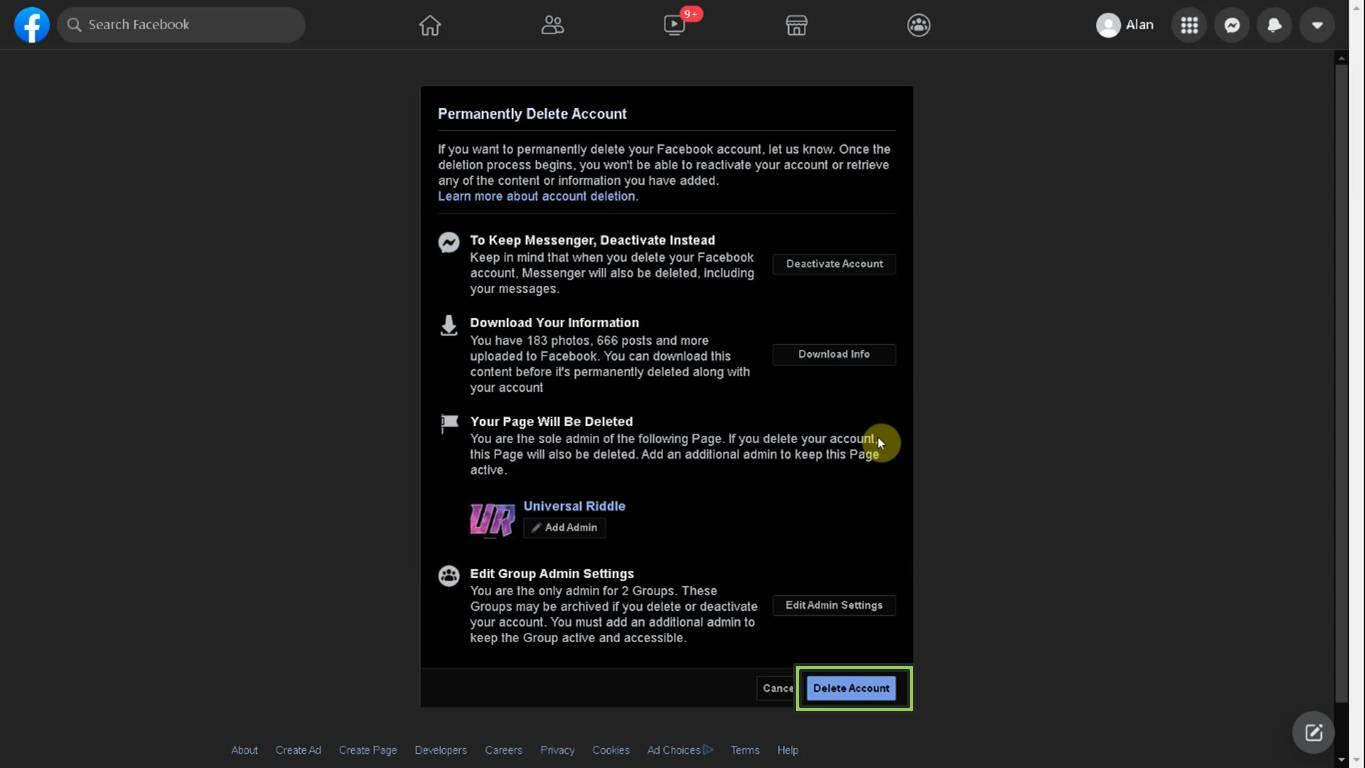Click the Facebook logo icon

[32, 25]
